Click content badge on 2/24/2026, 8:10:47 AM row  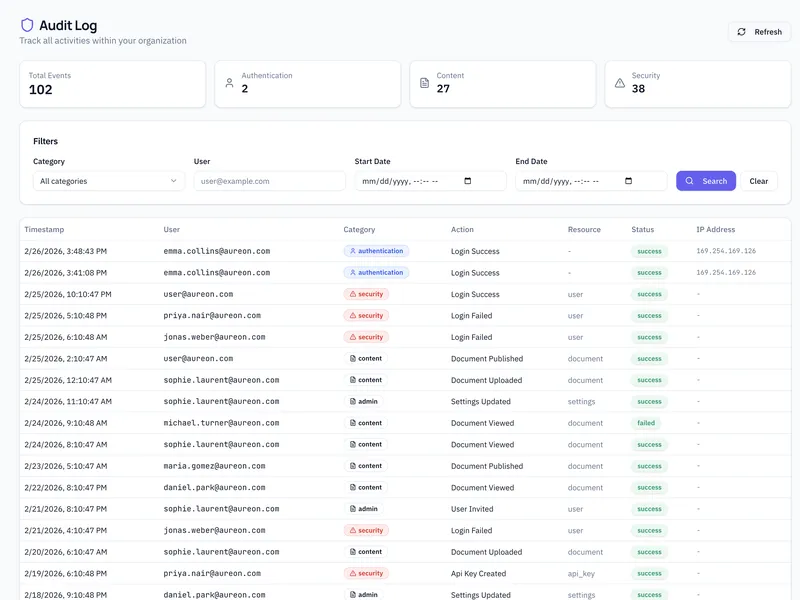click(x=365, y=444)
